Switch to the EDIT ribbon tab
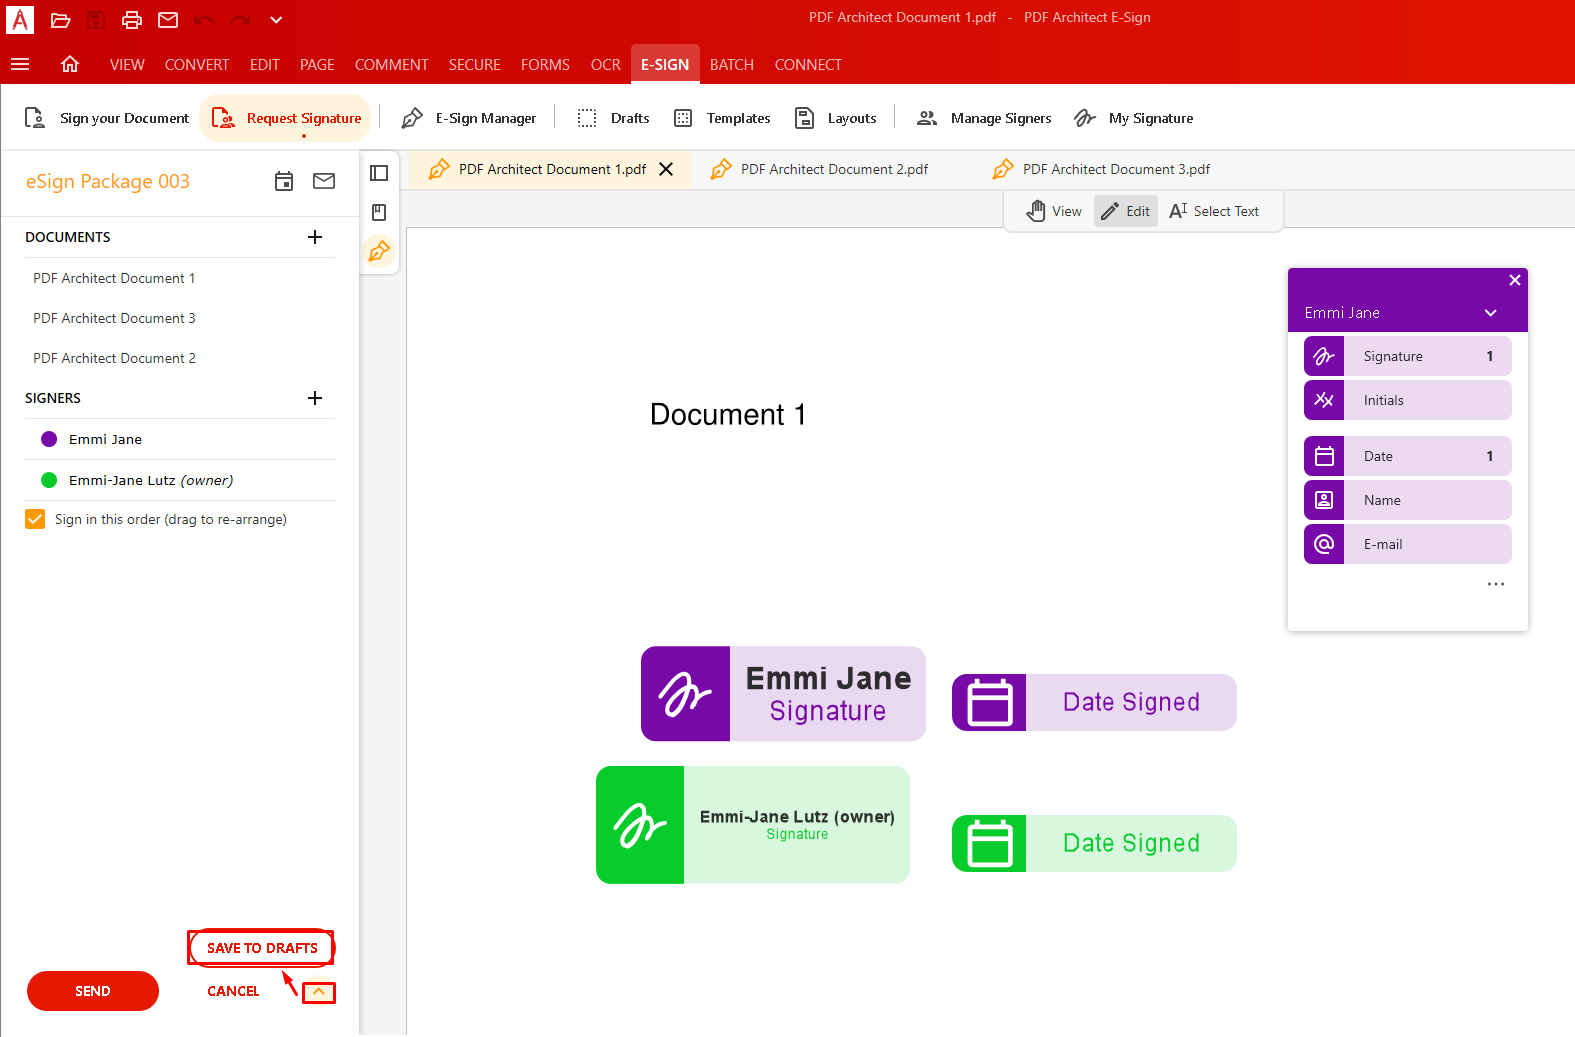Screen dimensions: 1575x1037 (x=265, y=65)
